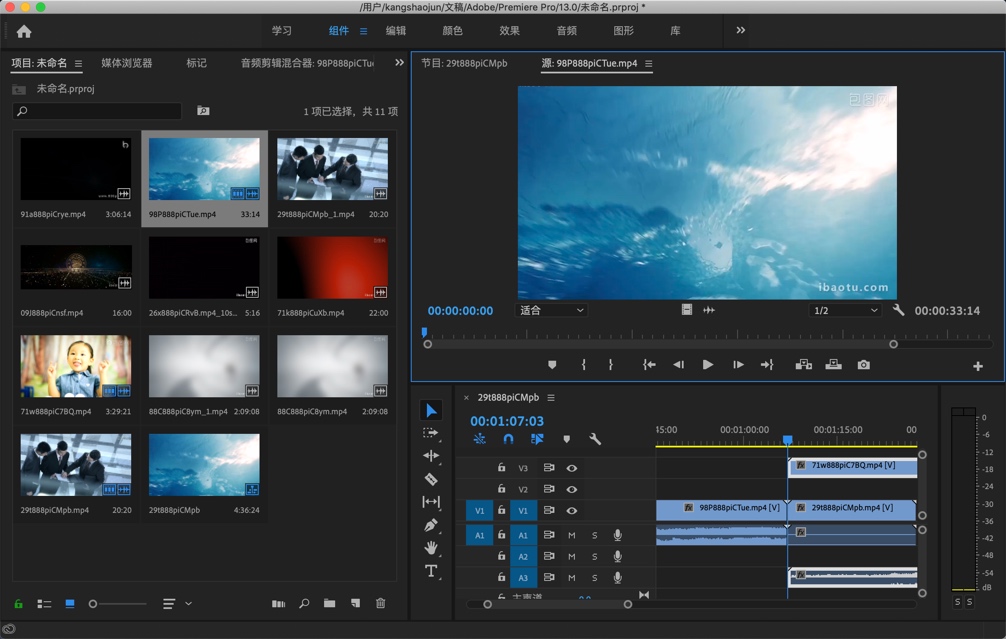Image resolution: width=1006 pixels, height=639 pixels.
Task: Mute audio track A2 with the M button
Action: tap(572, 556)
